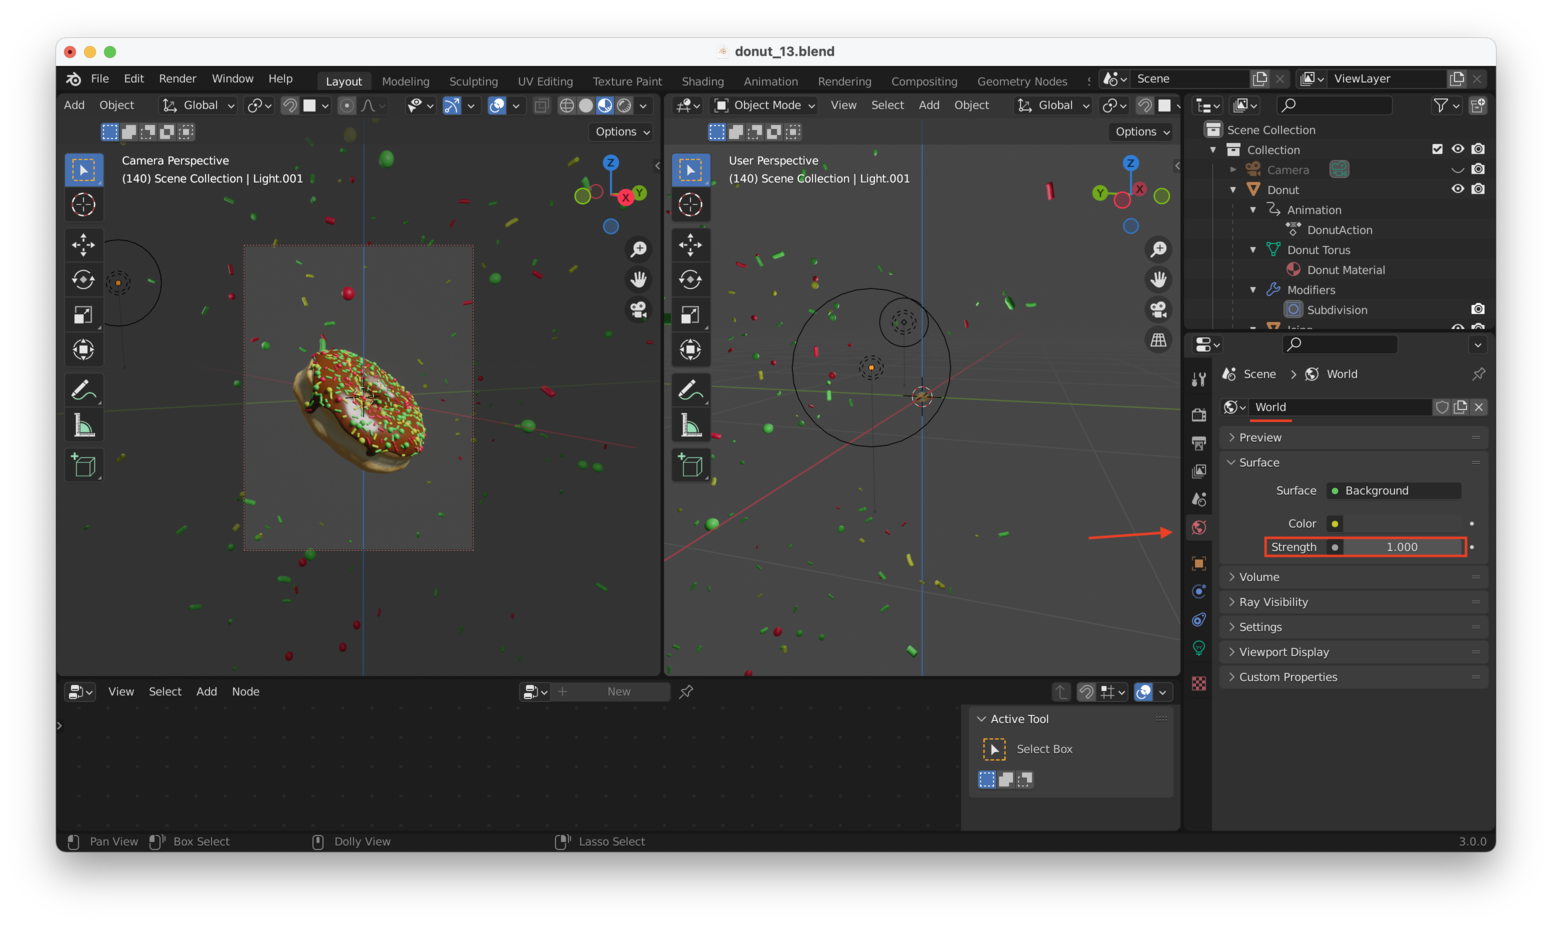
Task: Switch to orthographic grid view in right viewport
Action: coord(1158,340)
